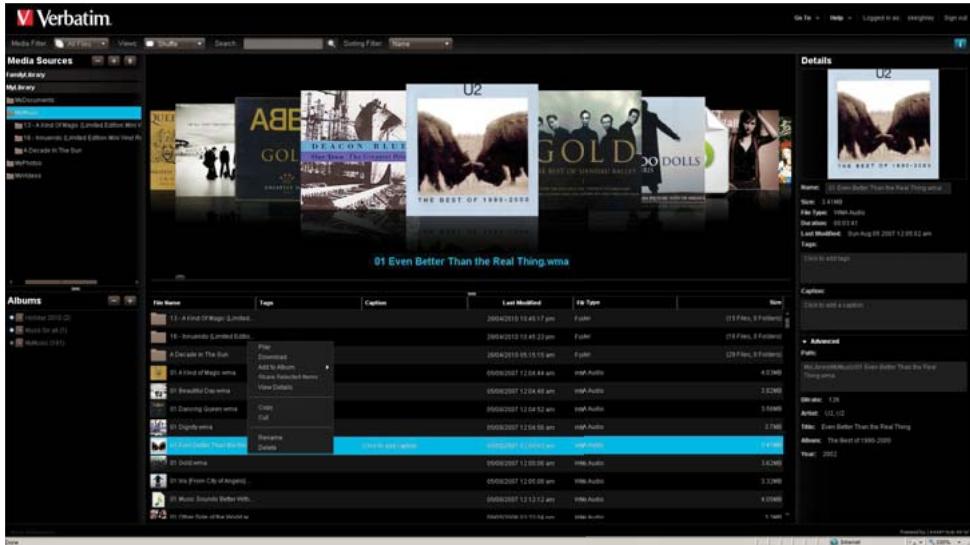The height and width of the screenshot is (545, 970).
Task: Open Add to Album submenu
Action: pos(291,367)
